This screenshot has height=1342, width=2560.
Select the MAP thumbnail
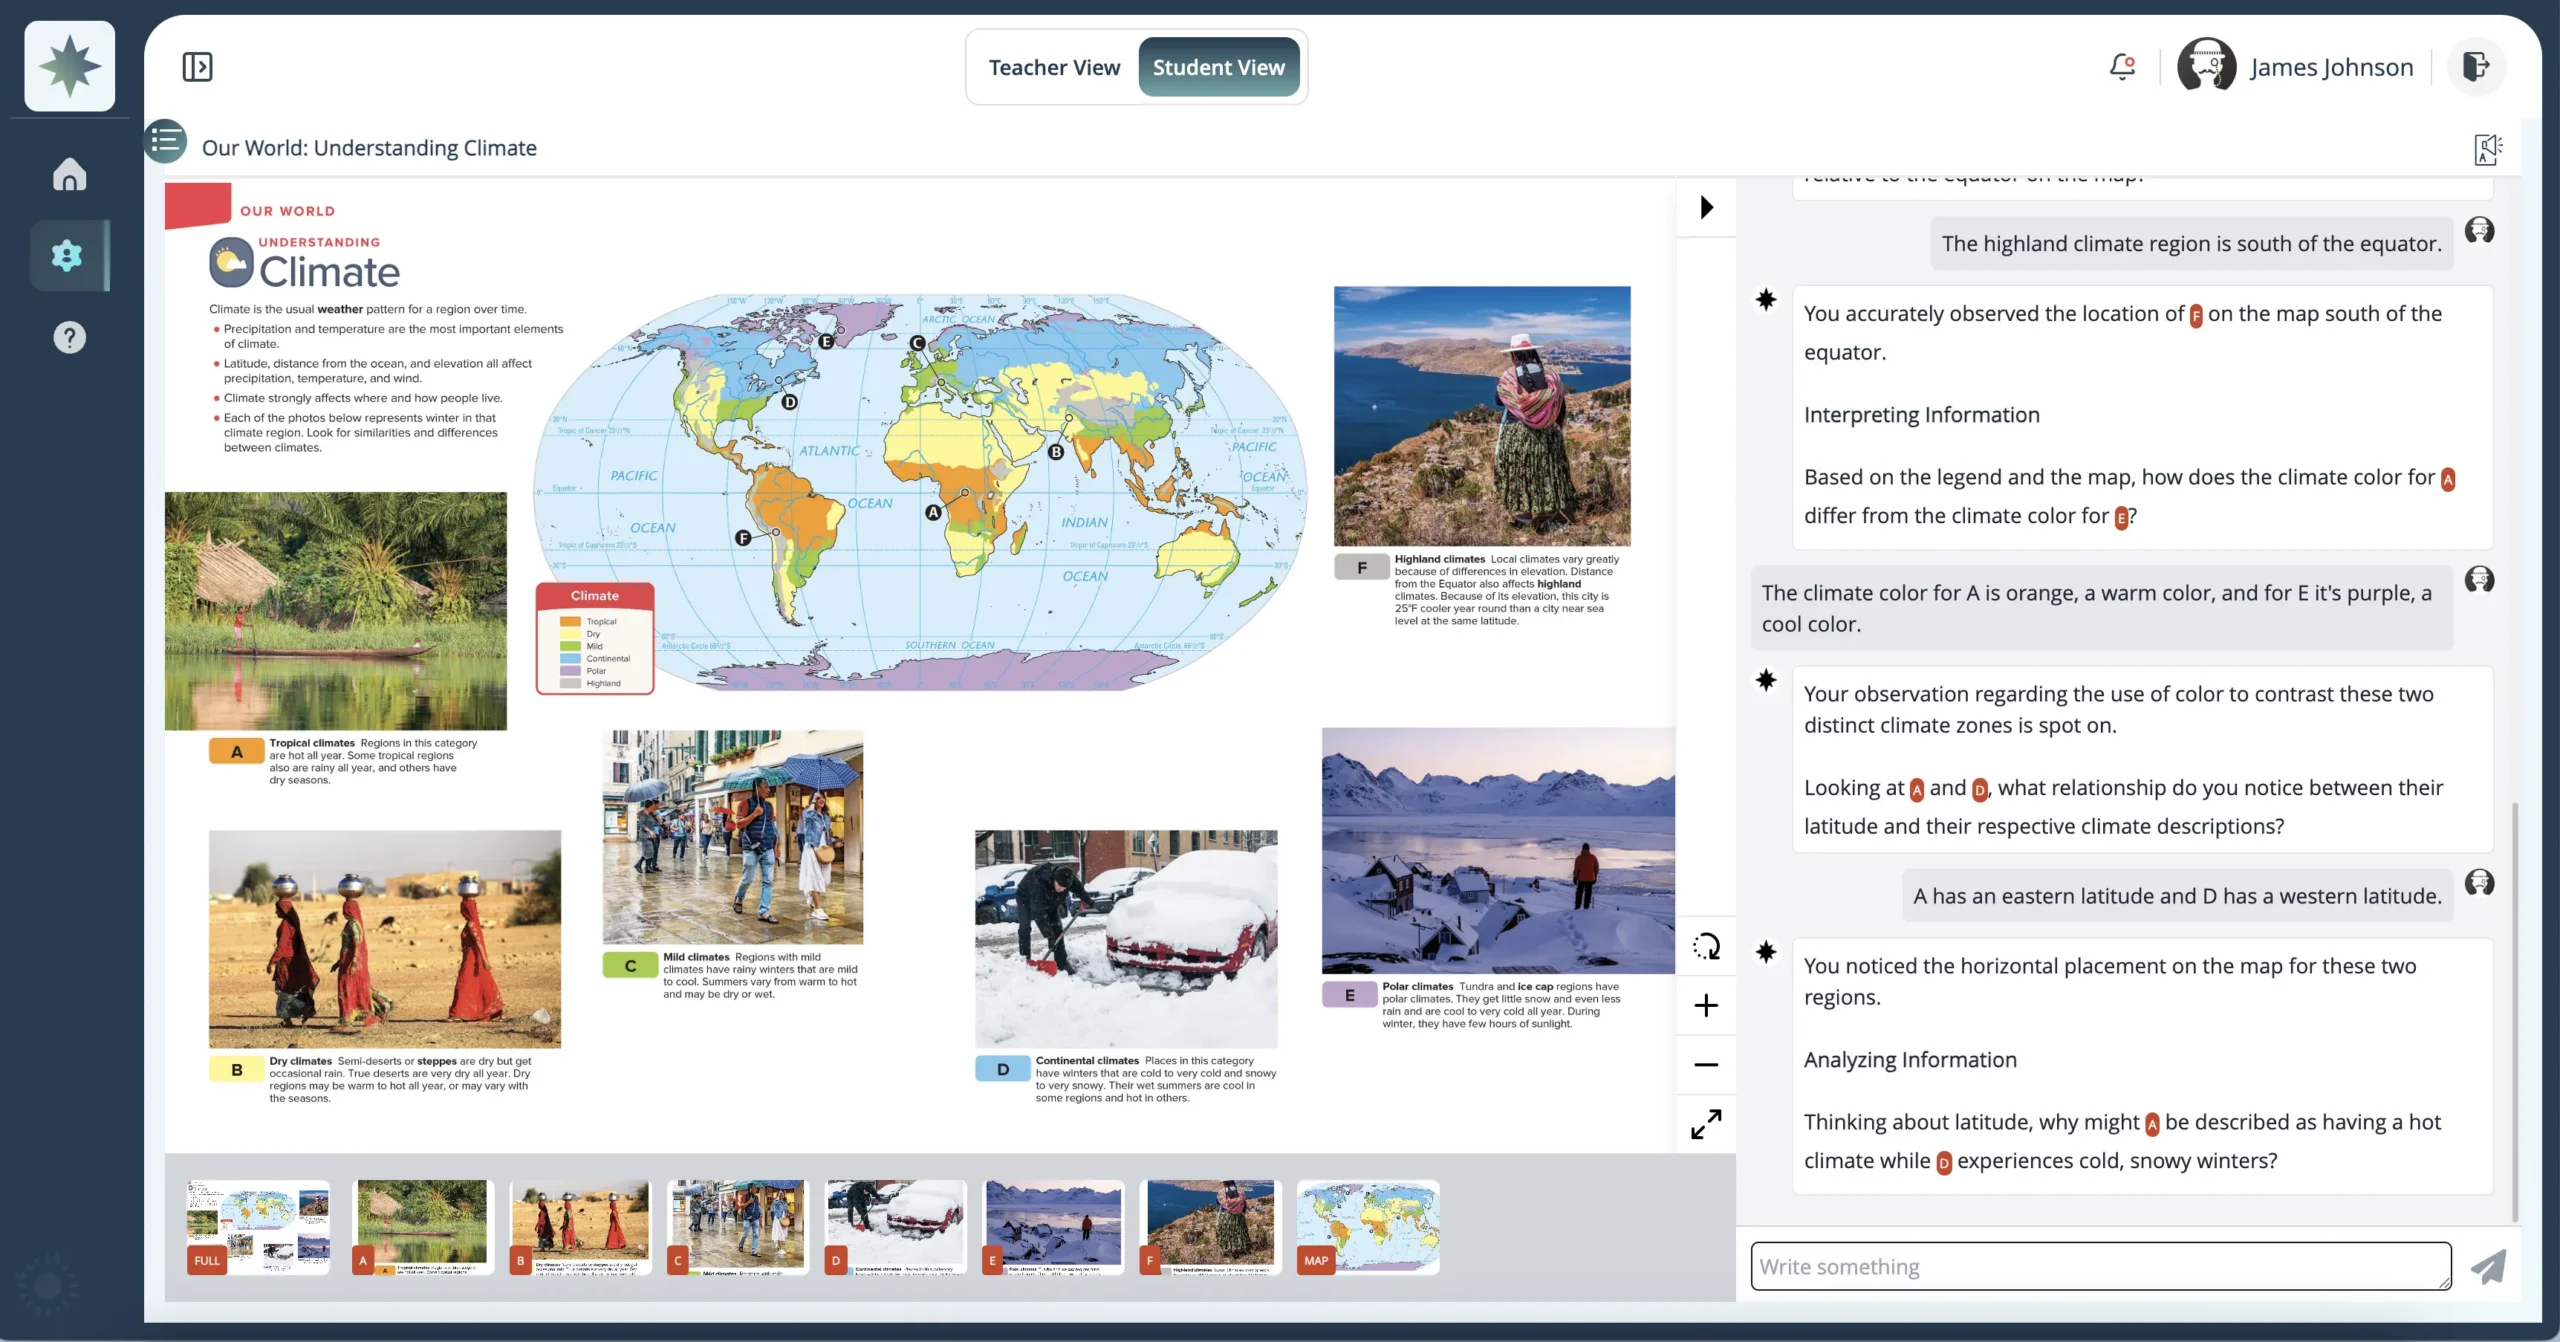[1368, 1227]
